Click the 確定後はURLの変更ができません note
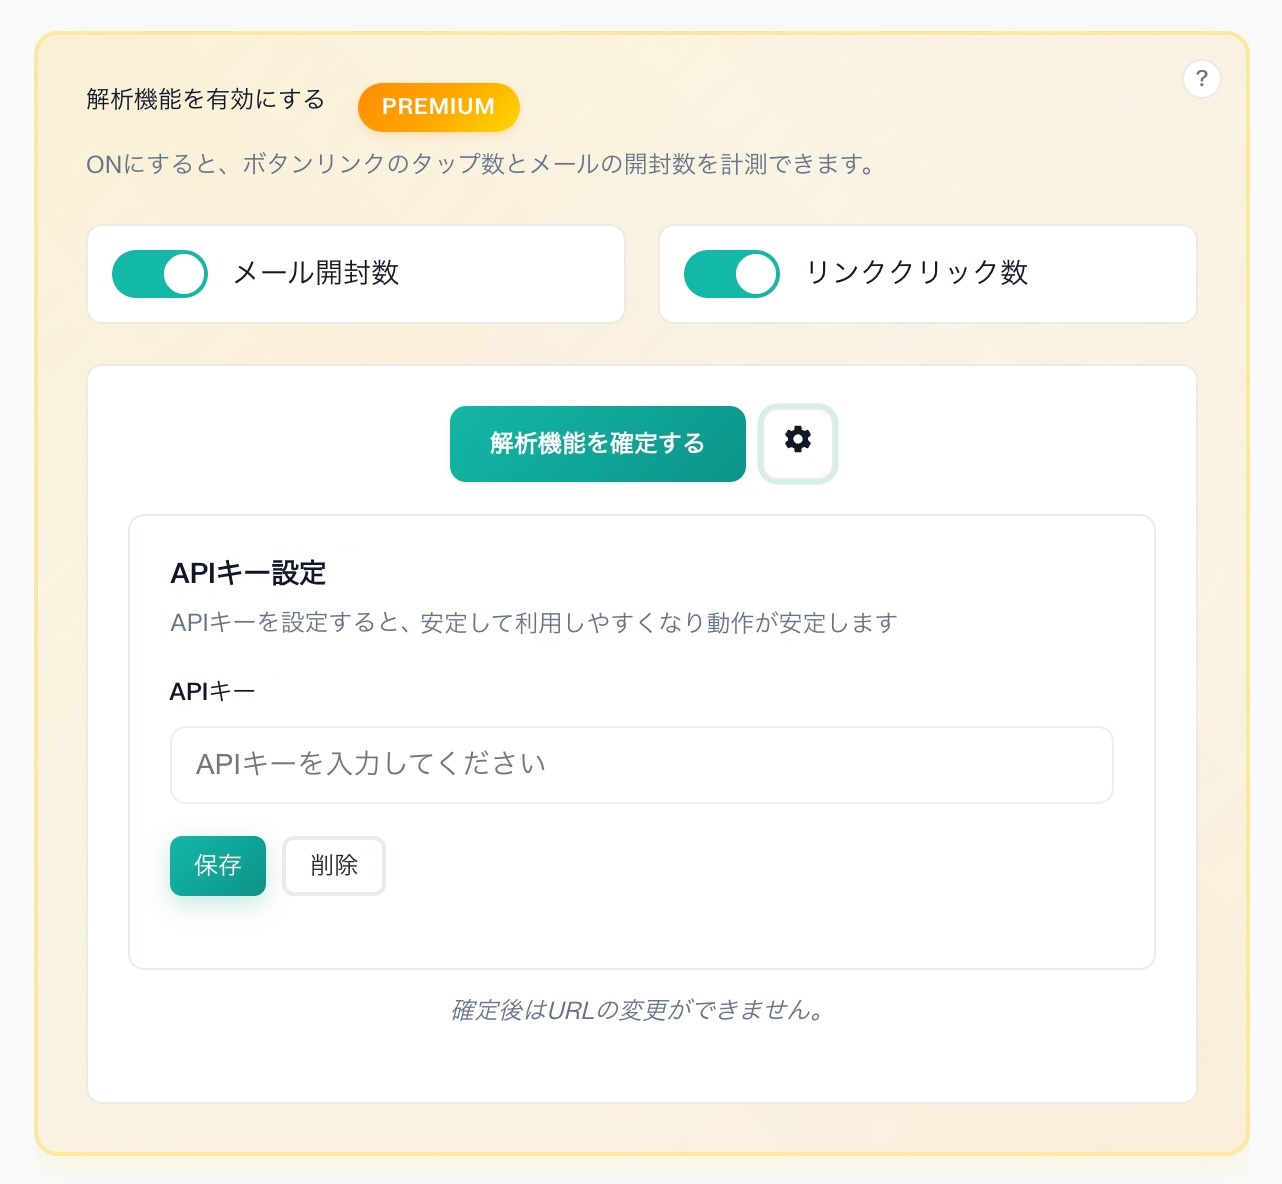The image size is (1282, 1184). (x=640, y=1010)
